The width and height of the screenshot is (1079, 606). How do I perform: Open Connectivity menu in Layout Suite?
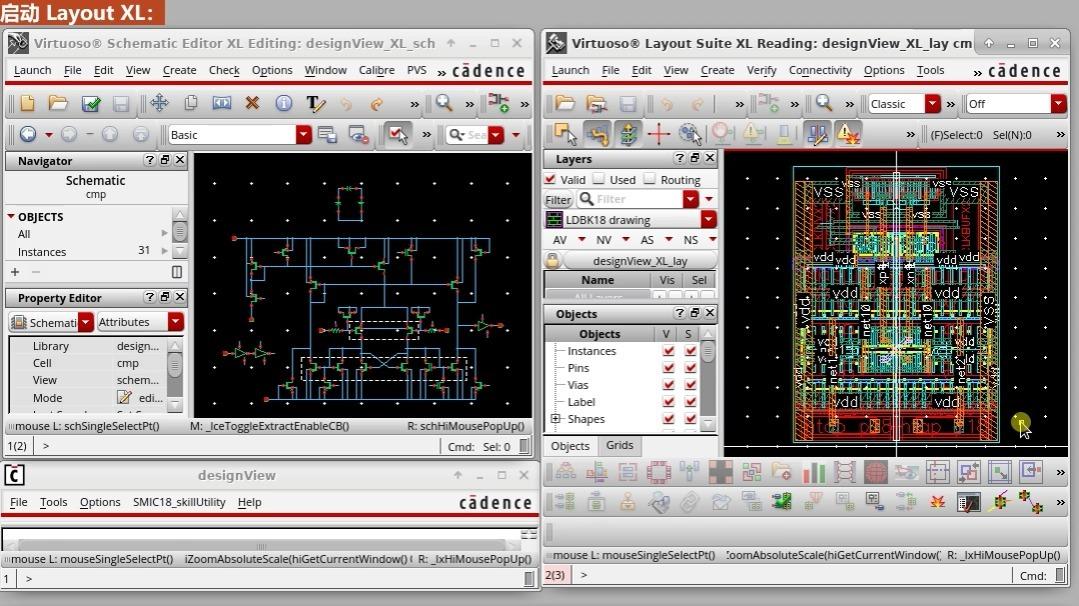[820, 70]
